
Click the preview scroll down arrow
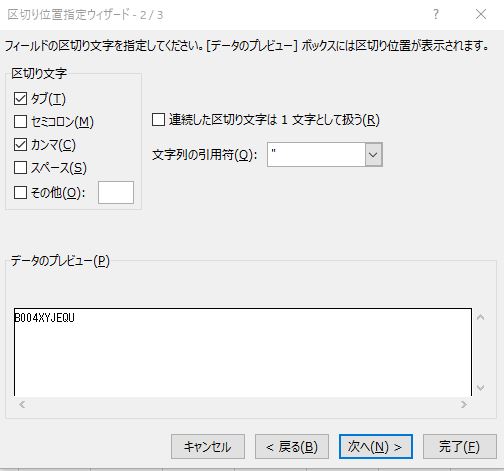480,388
